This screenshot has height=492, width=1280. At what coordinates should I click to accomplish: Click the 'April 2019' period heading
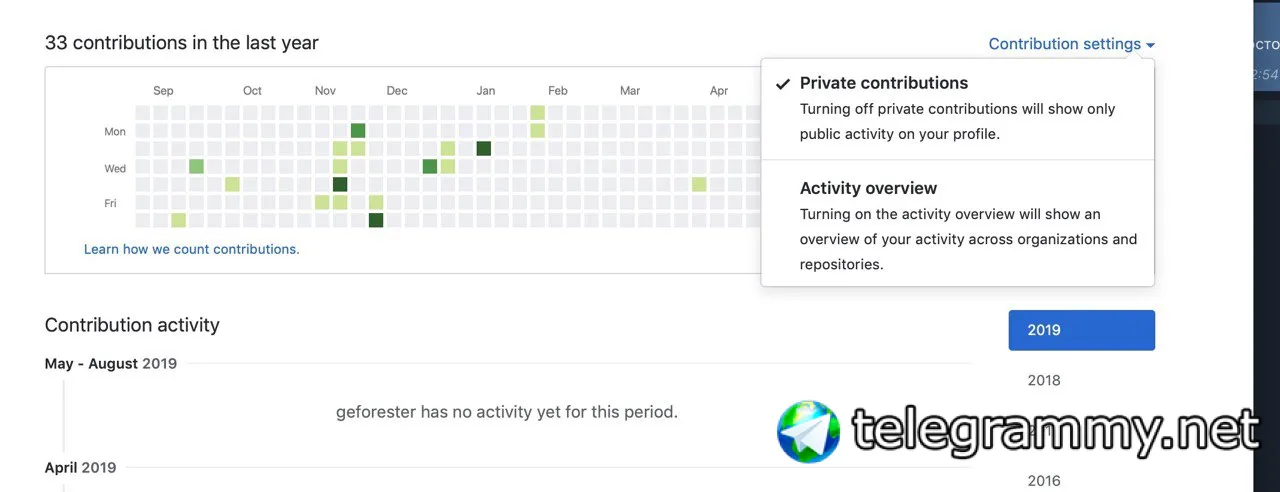pos(81,467)
